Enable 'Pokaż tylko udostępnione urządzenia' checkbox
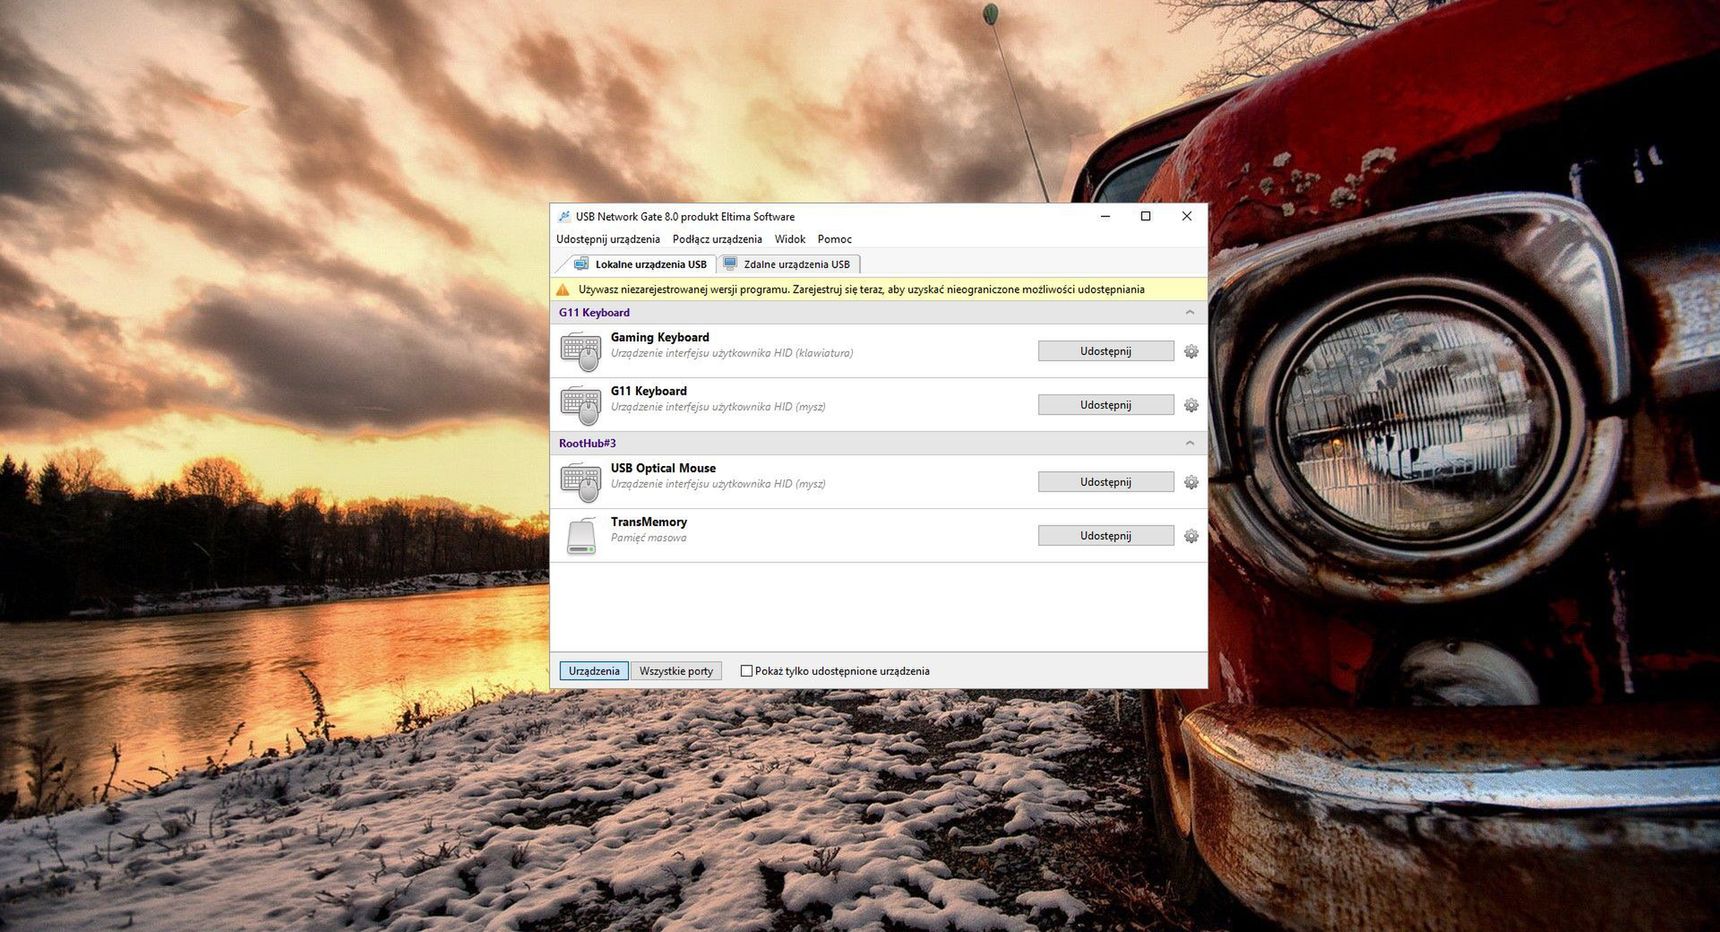 coord(746,671)
